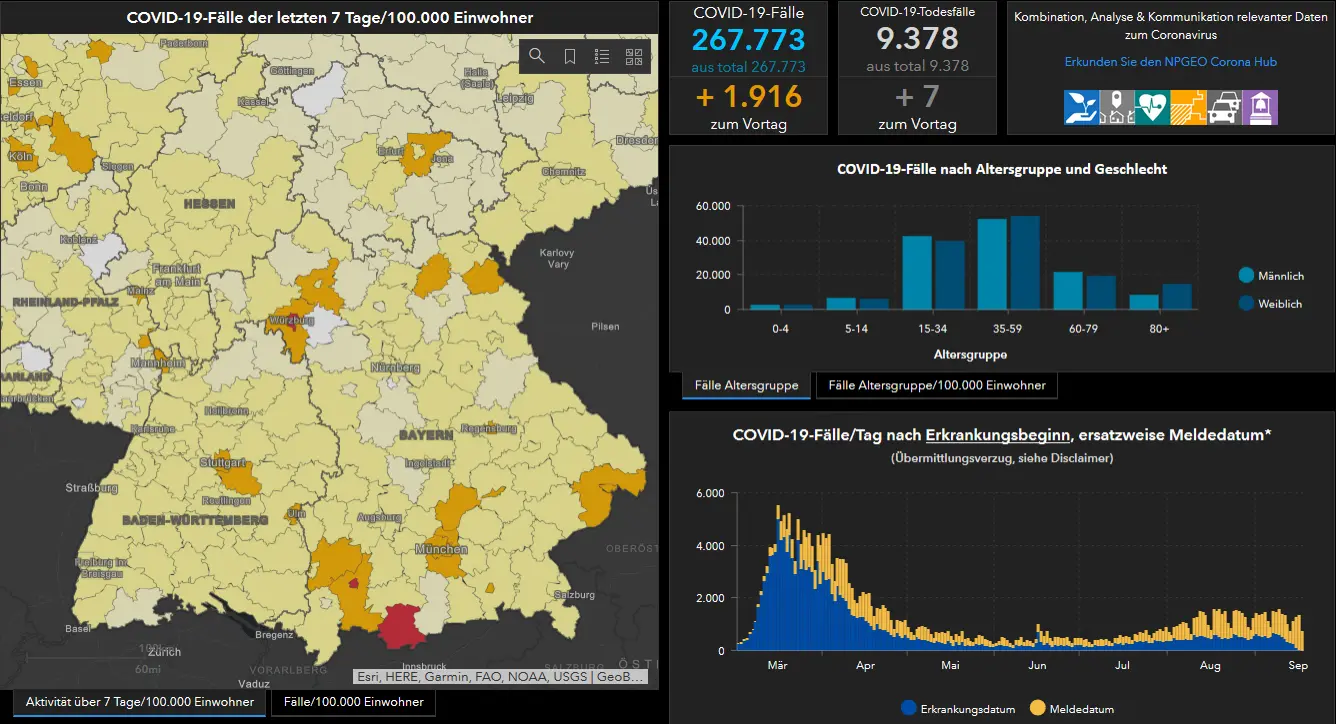Click the blue plant-in-hand hub icon
Screen dimensions: 1336x724
pyautogui.click(x=1081, y=108)
